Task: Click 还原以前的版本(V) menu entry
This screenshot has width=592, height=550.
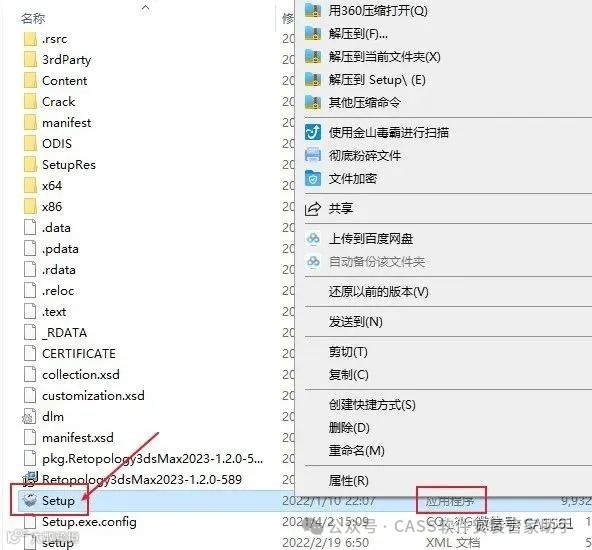Action: coord(378,291)
